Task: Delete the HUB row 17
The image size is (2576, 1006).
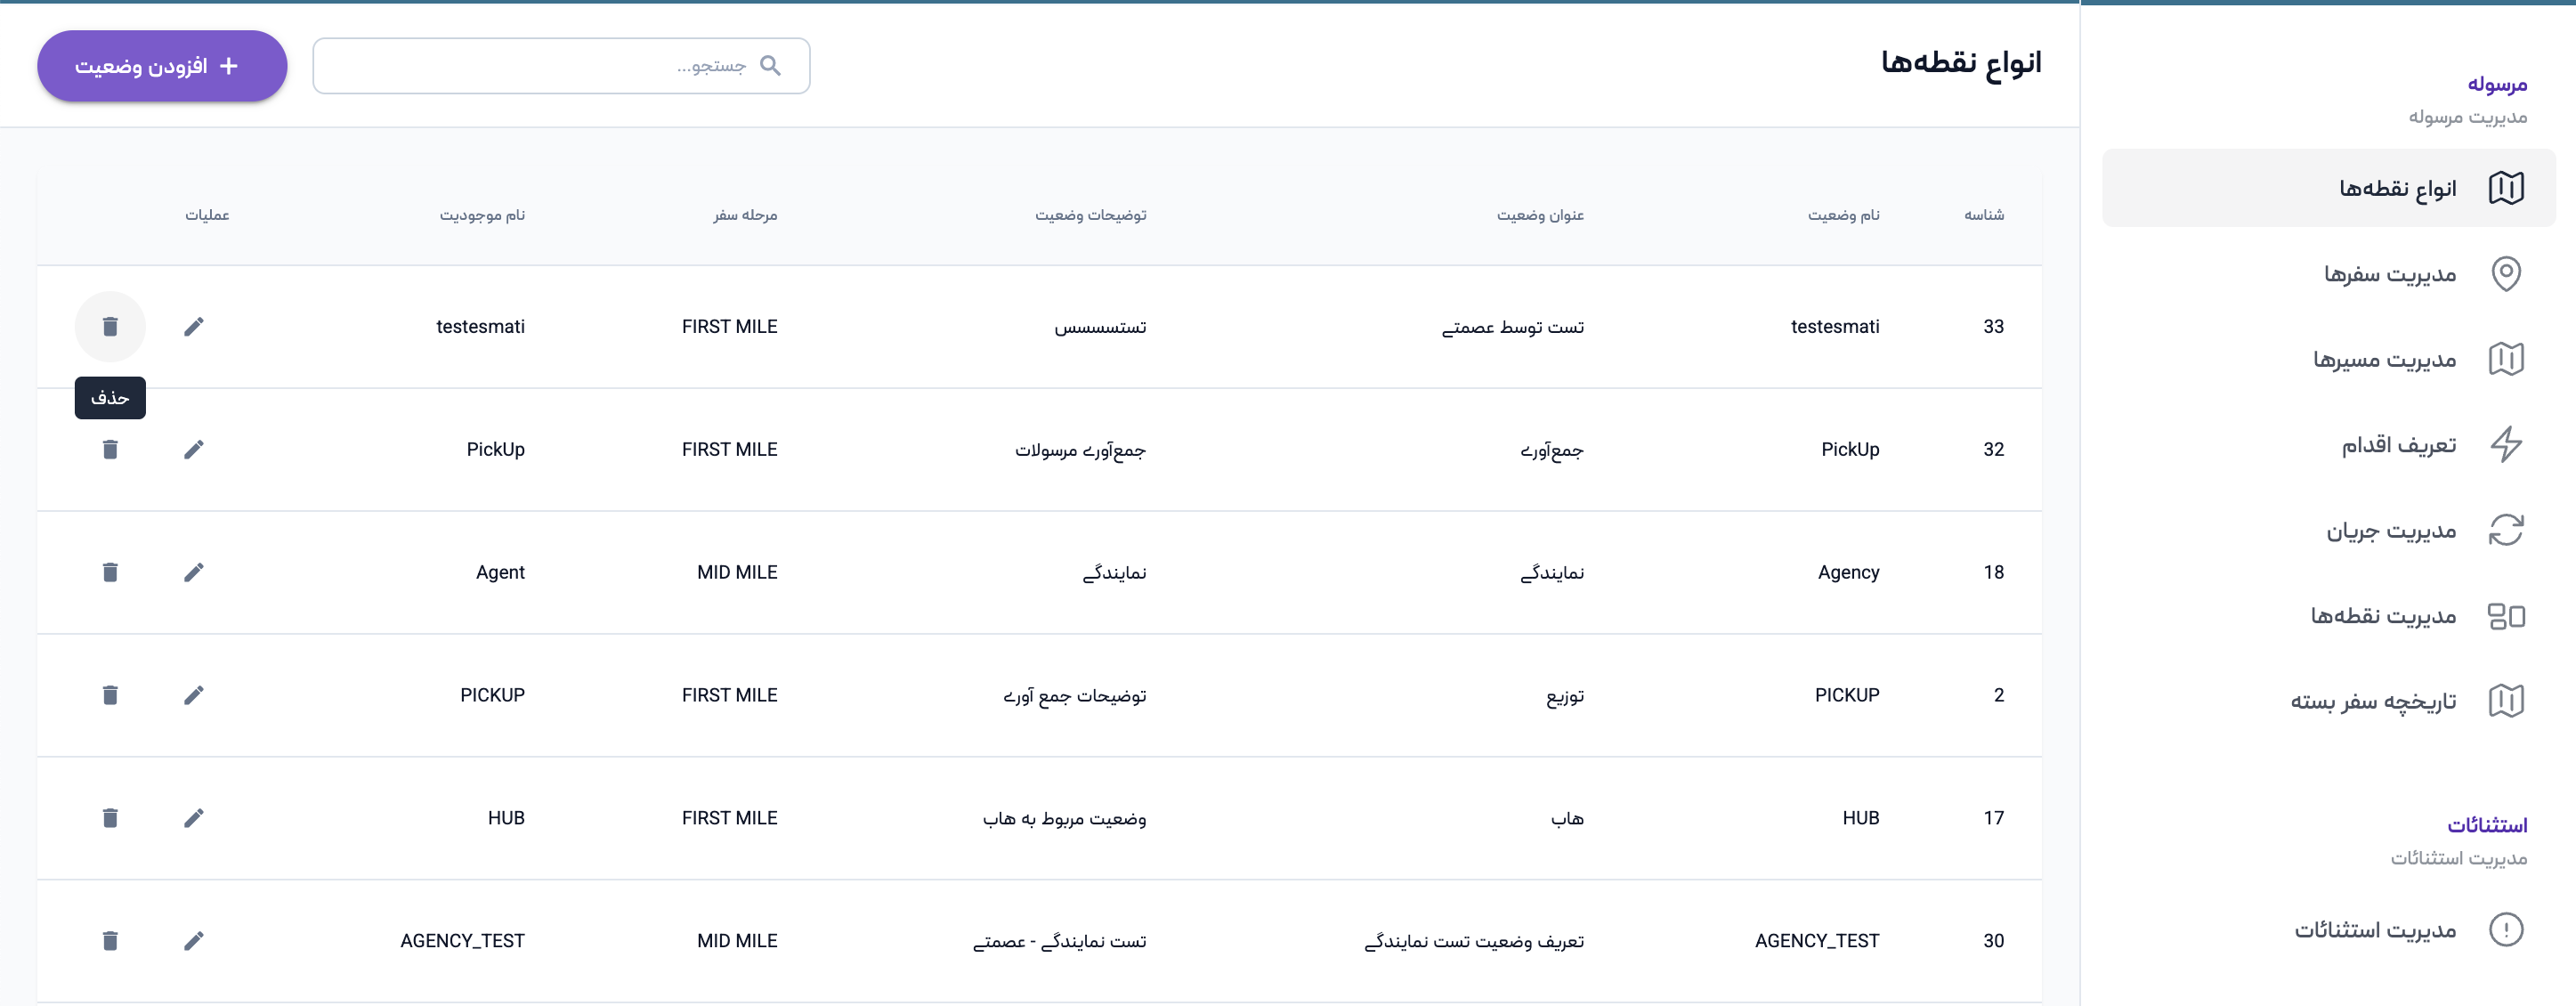Action: 110,818
